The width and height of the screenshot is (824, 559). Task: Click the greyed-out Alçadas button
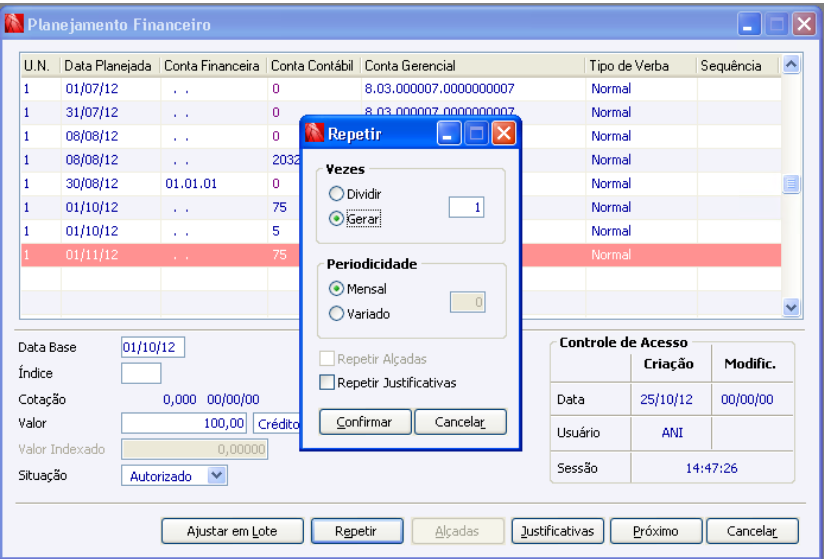tap(458, 531)
